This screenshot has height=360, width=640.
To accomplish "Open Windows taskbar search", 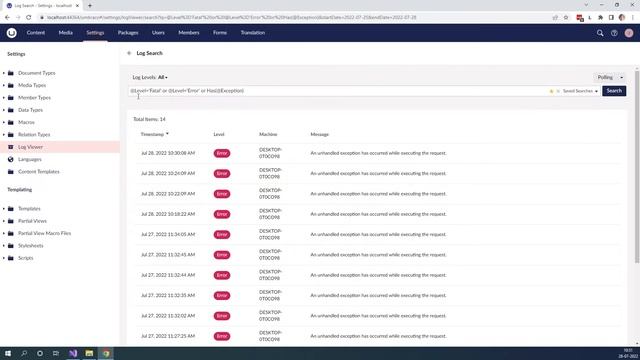I will point(24,353).
